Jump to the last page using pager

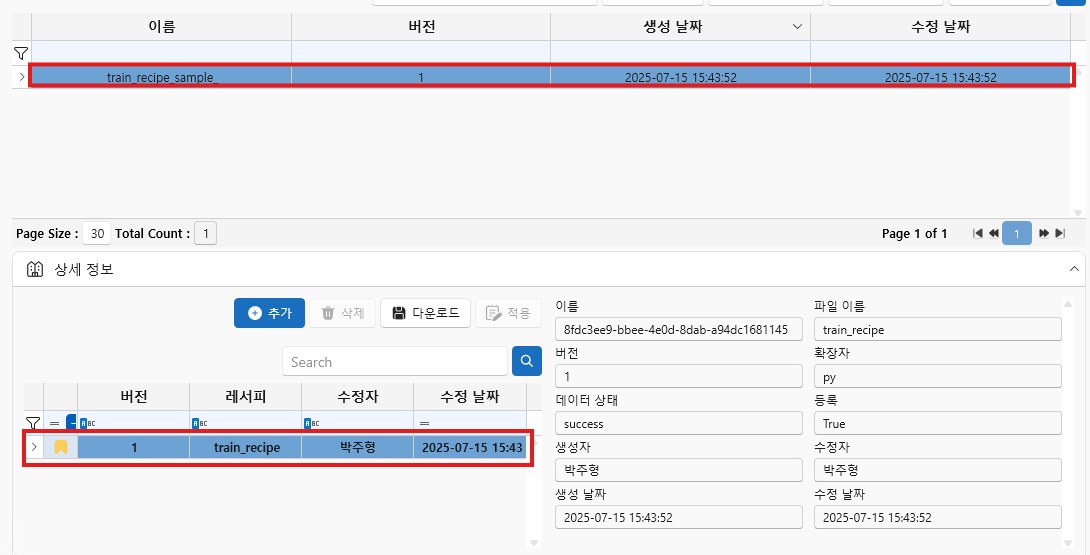(x=1060, y=233)
